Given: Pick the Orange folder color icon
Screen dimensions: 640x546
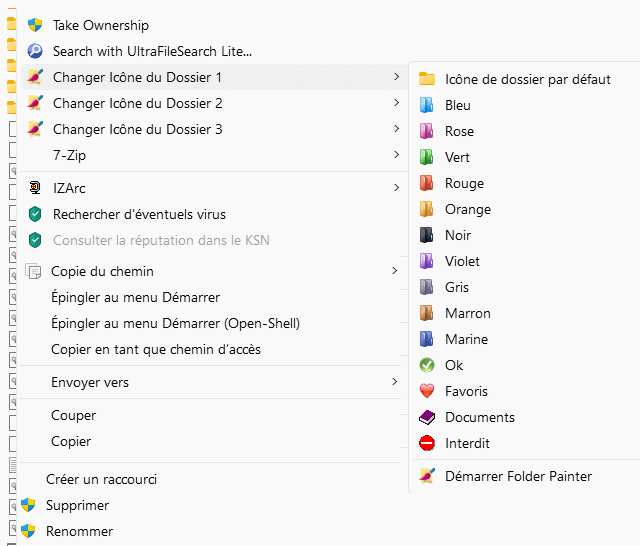Looking at the screenshot, I should pos(427,209).
